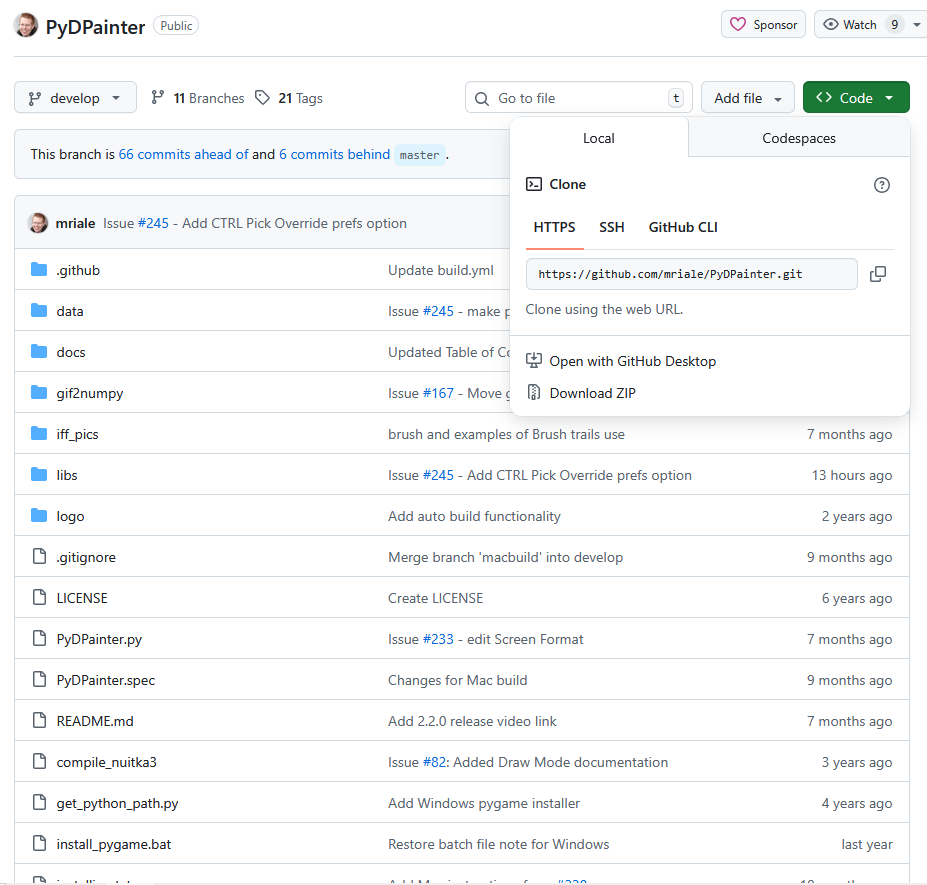Copy the clone URL to clipboard icon
Viewport: 927px width, 885px height.
click(x=877, y=274)
